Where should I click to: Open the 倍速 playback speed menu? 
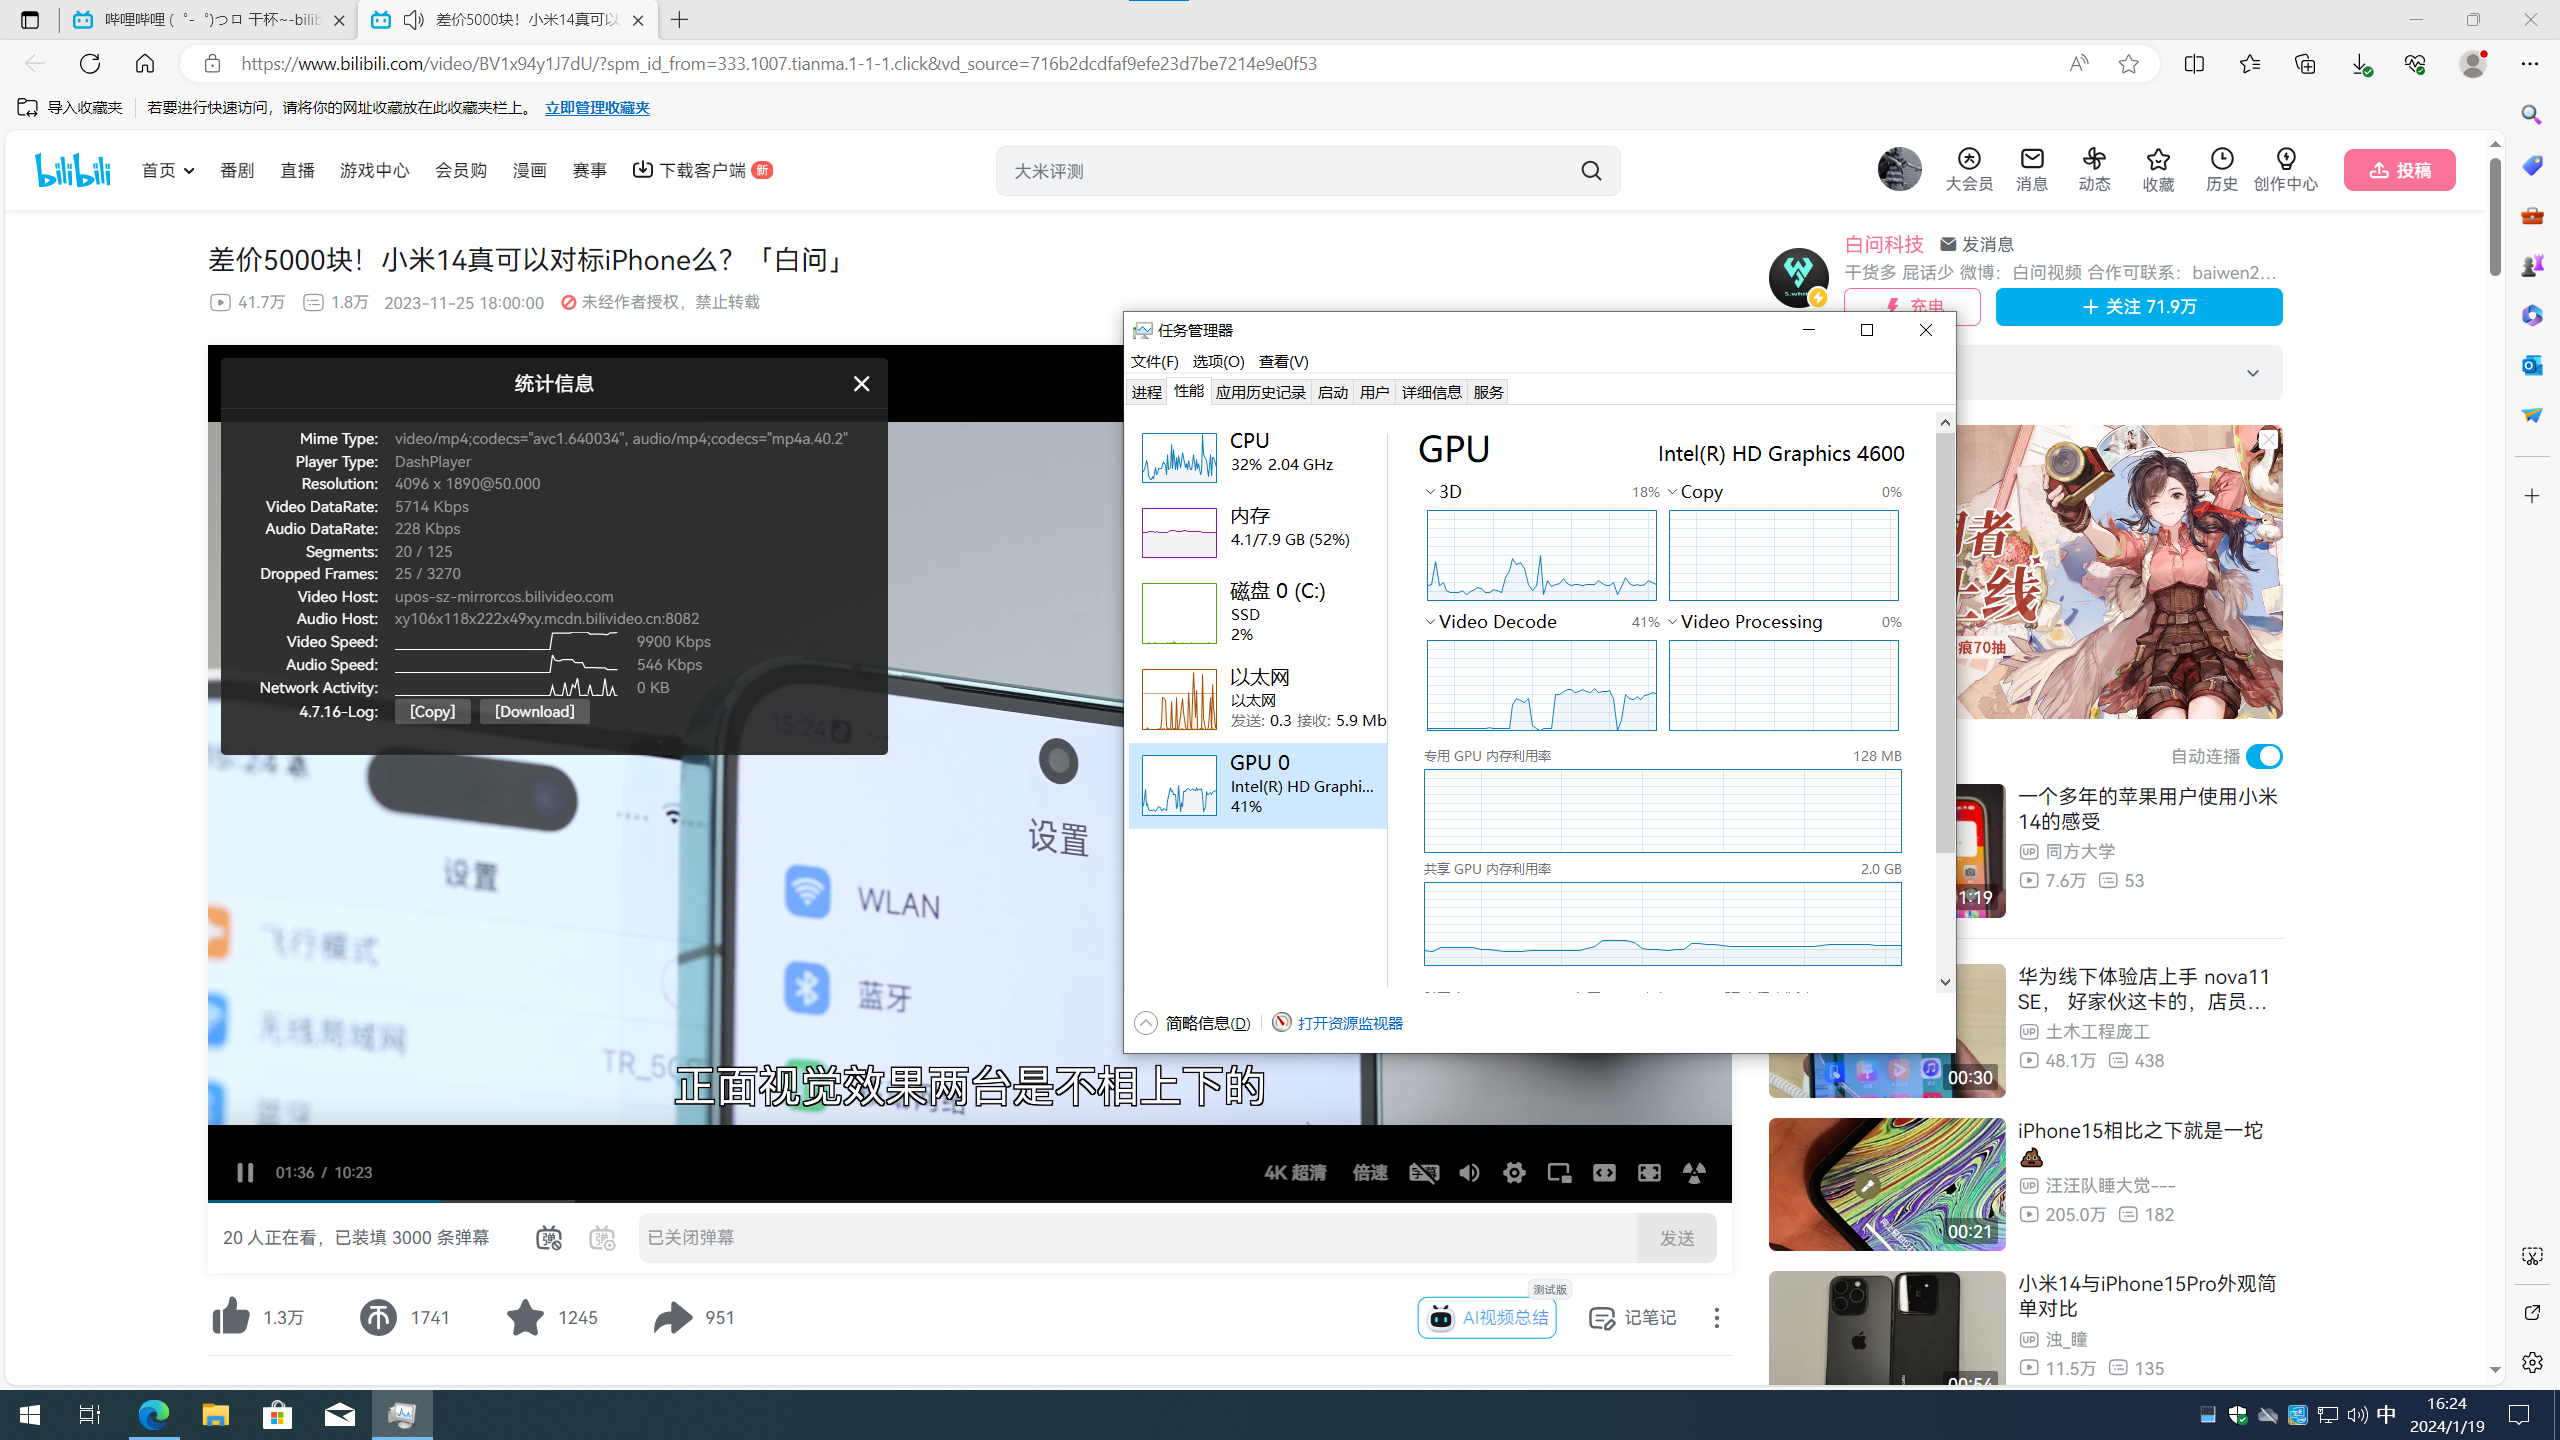(1370, 1172)
